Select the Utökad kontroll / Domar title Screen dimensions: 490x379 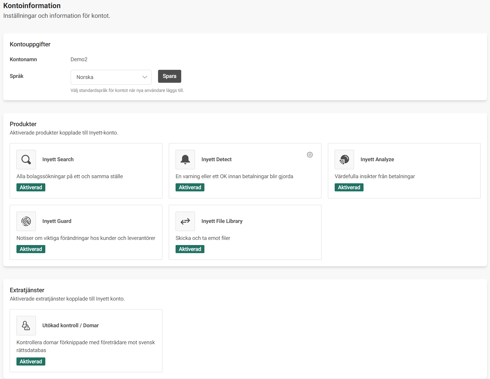point(70,325)
